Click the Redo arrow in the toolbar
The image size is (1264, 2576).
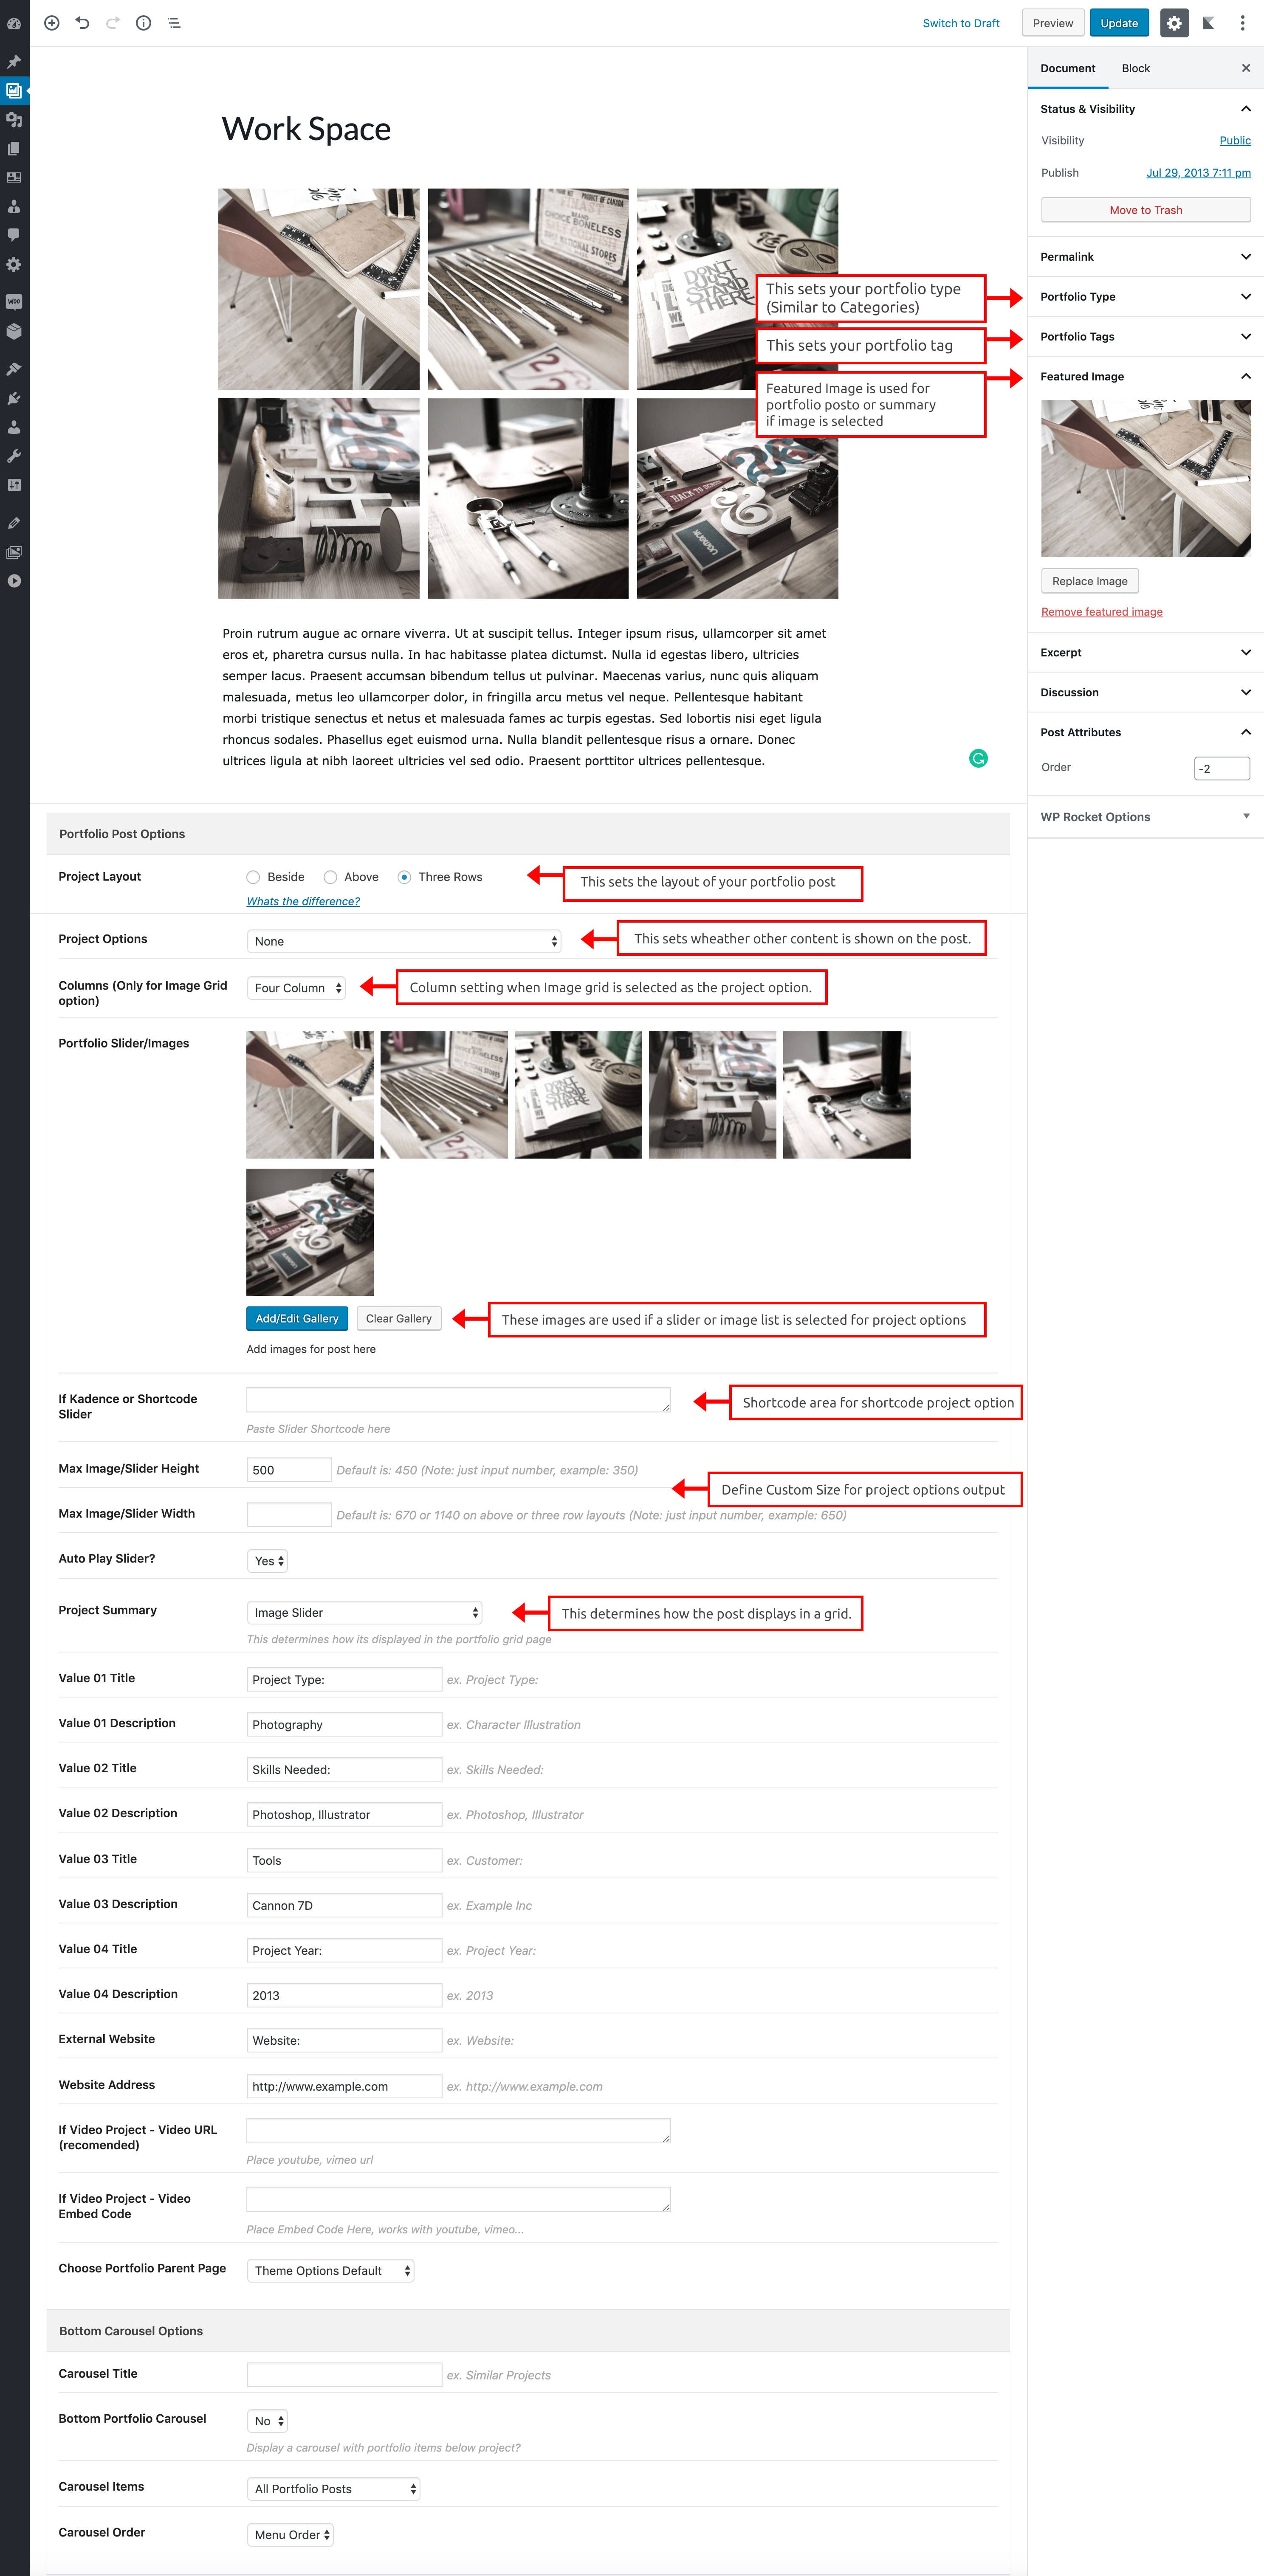[113, 23]
